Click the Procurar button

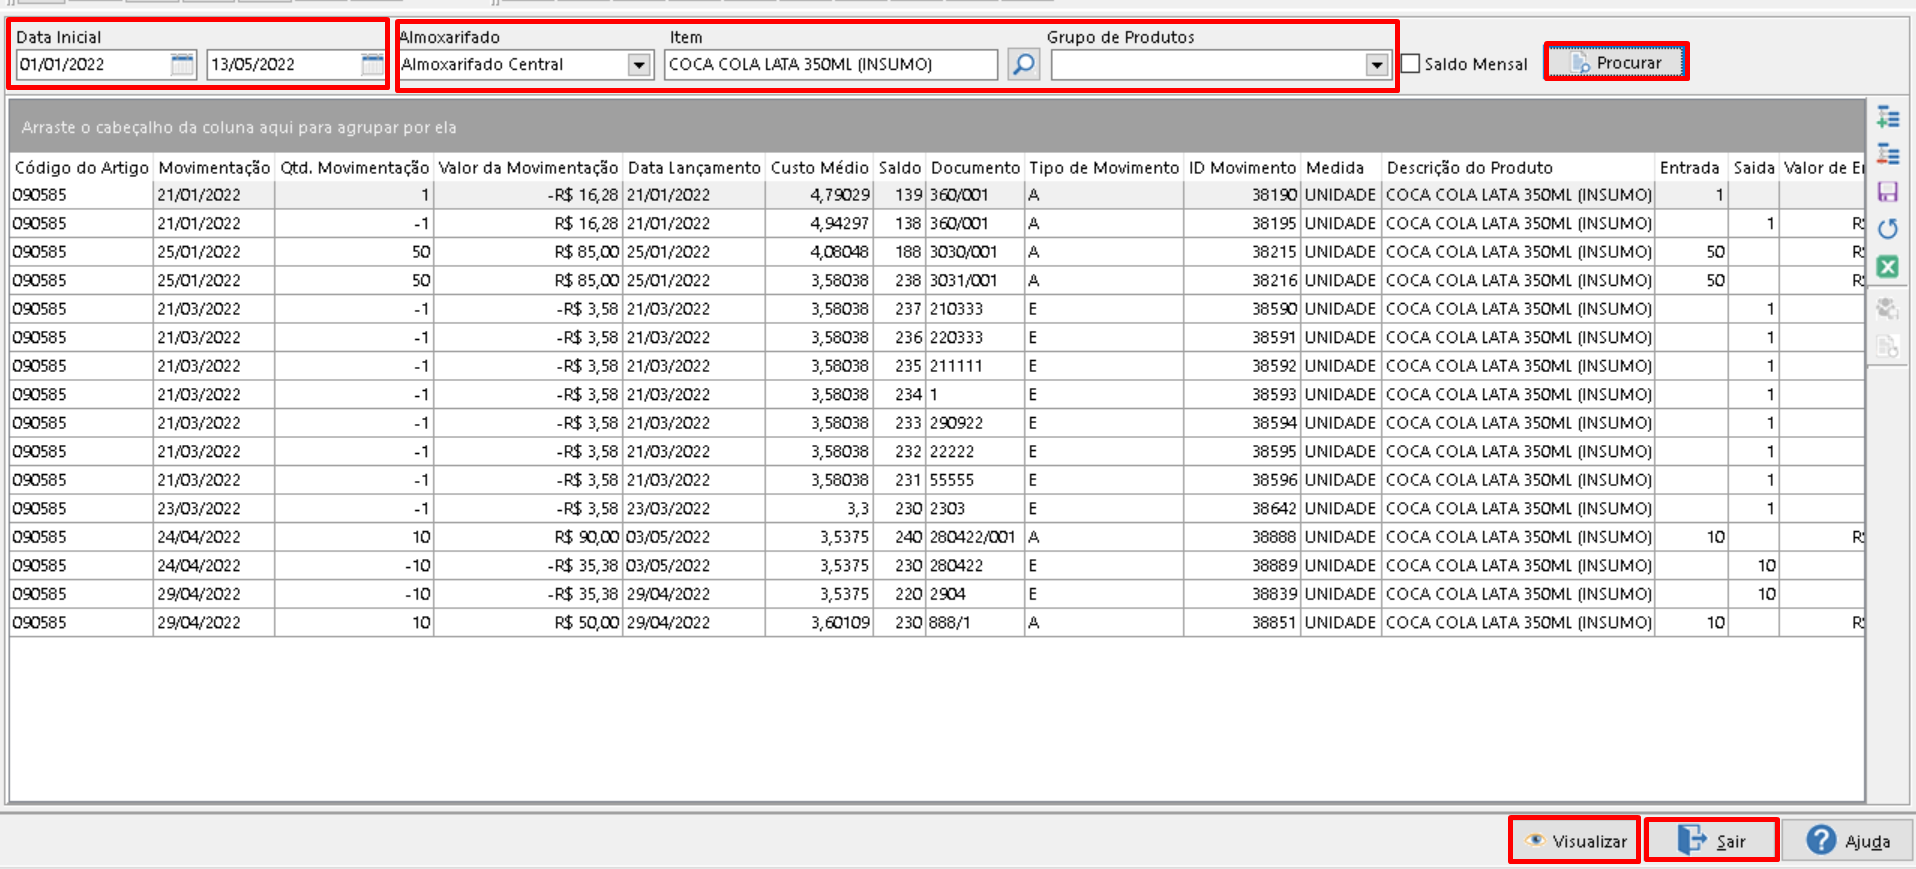pyautogui.click(x=1616, y=62)
